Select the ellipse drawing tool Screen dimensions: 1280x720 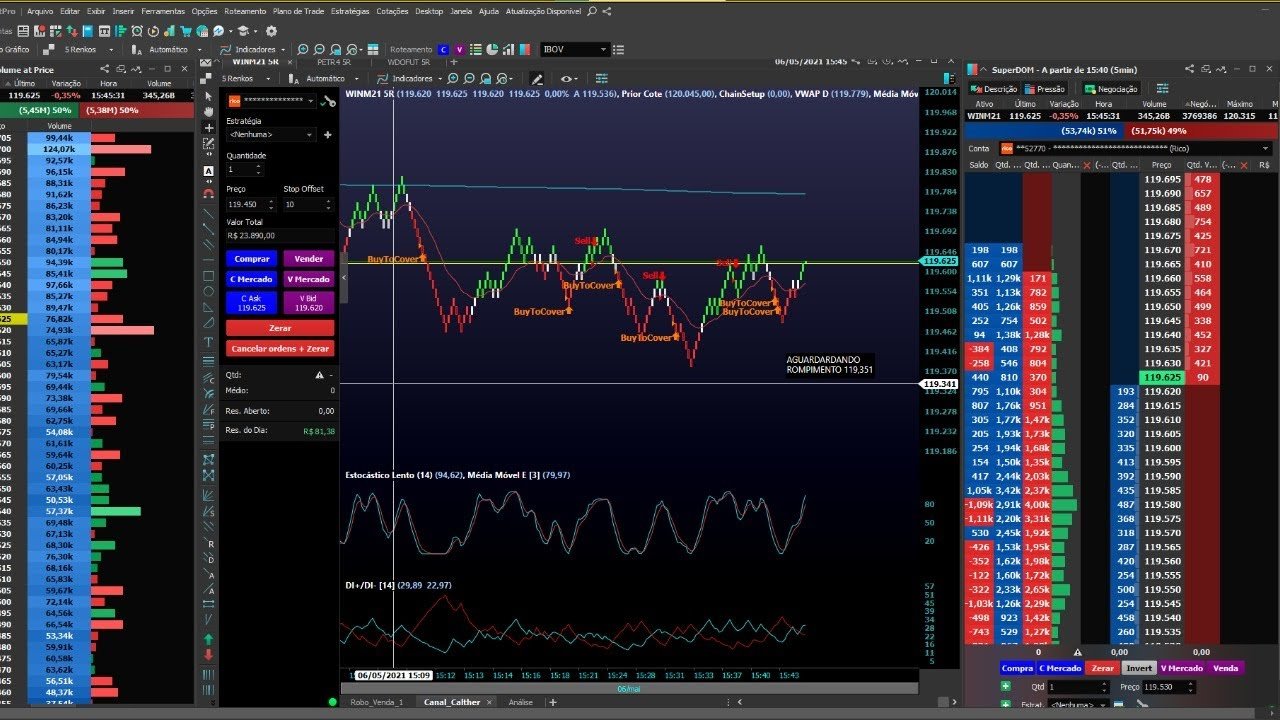pos(209,293)
